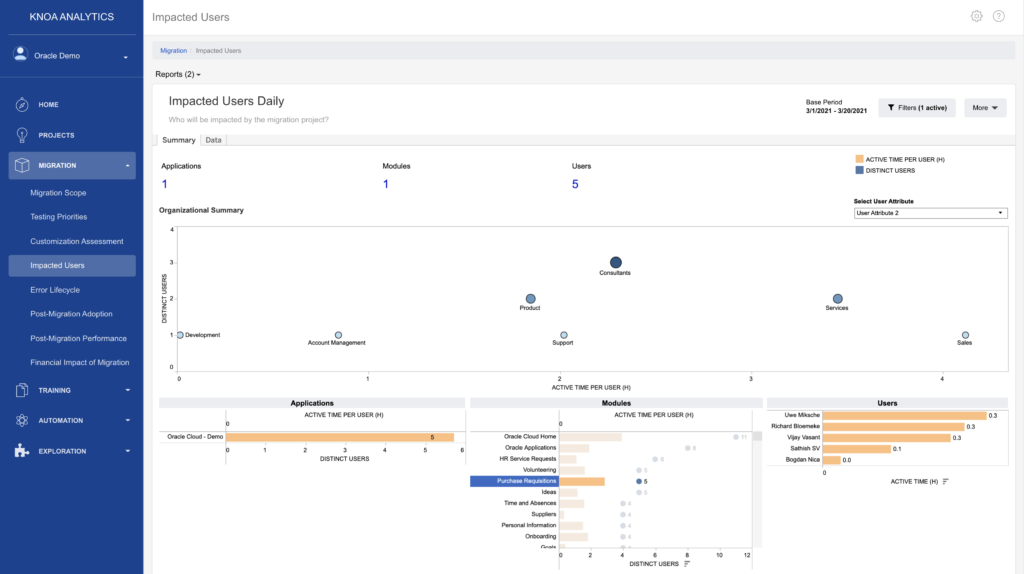Click Active Time Per User legend swatch
Image resolution: width=1024 pixels, height=574 pixels.
pos(859,159)
